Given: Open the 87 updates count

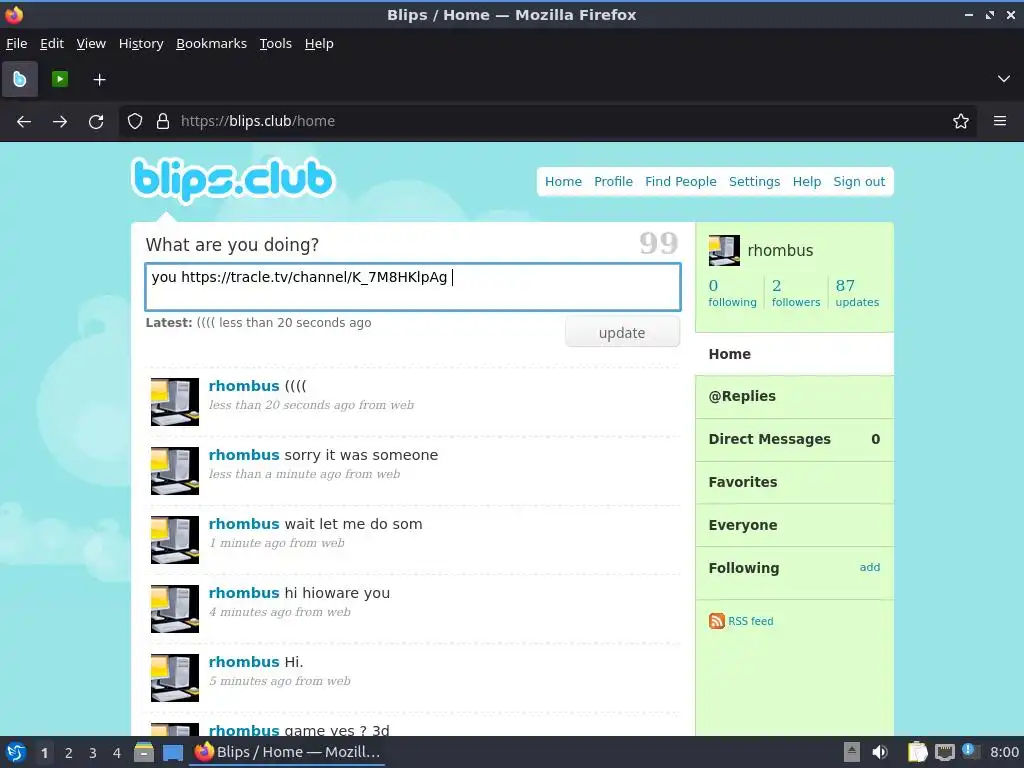Looking at the screenshot, I should pos(857,293).
